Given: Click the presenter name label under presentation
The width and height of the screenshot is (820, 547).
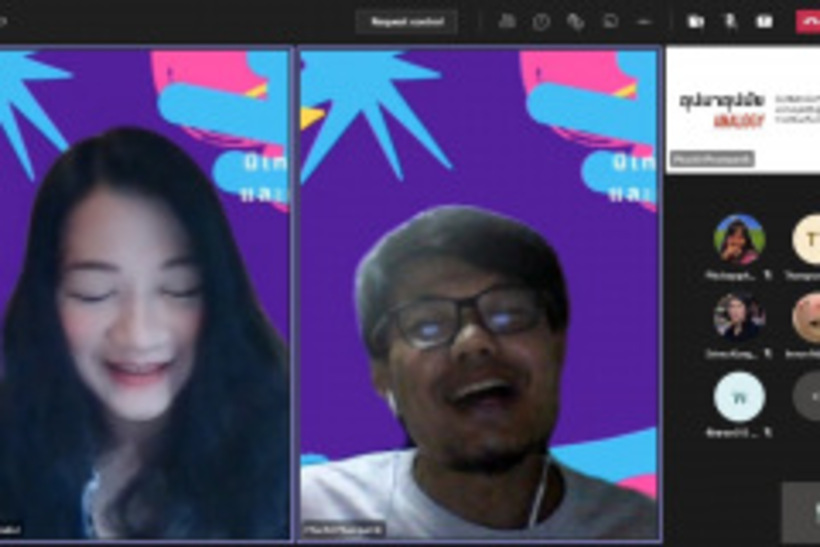Looking at the screenshot, I should 712,159.
